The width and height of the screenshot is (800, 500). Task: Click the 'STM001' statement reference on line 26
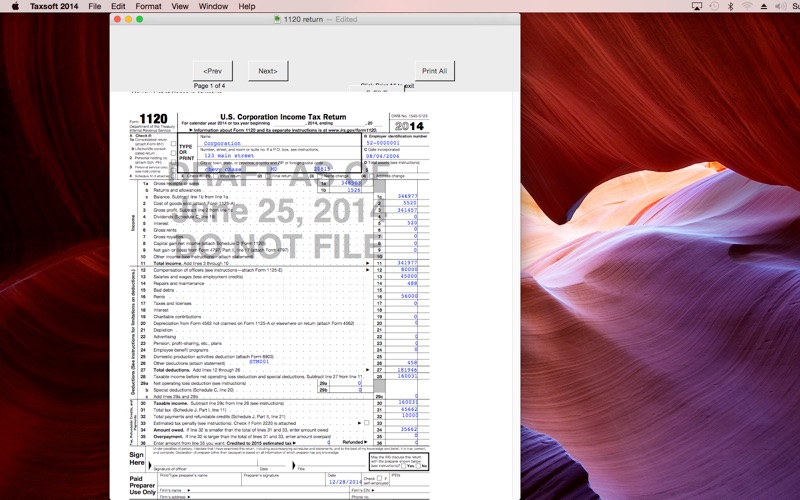(x=259, y=362)
